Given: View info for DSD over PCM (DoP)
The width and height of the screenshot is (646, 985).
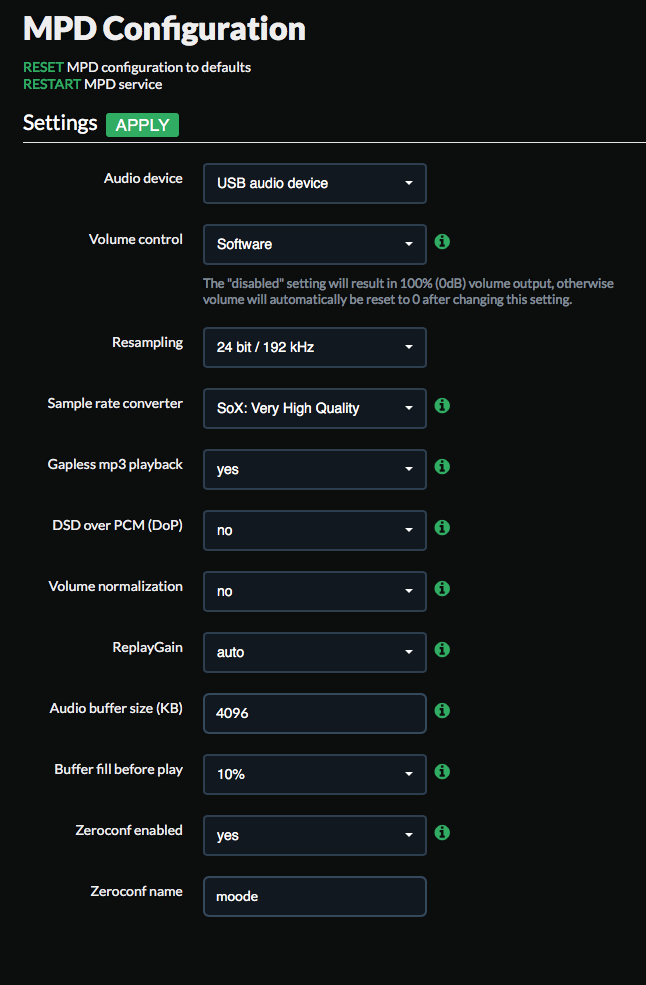Looking at the screenshot, I should (x=442, y=528).
